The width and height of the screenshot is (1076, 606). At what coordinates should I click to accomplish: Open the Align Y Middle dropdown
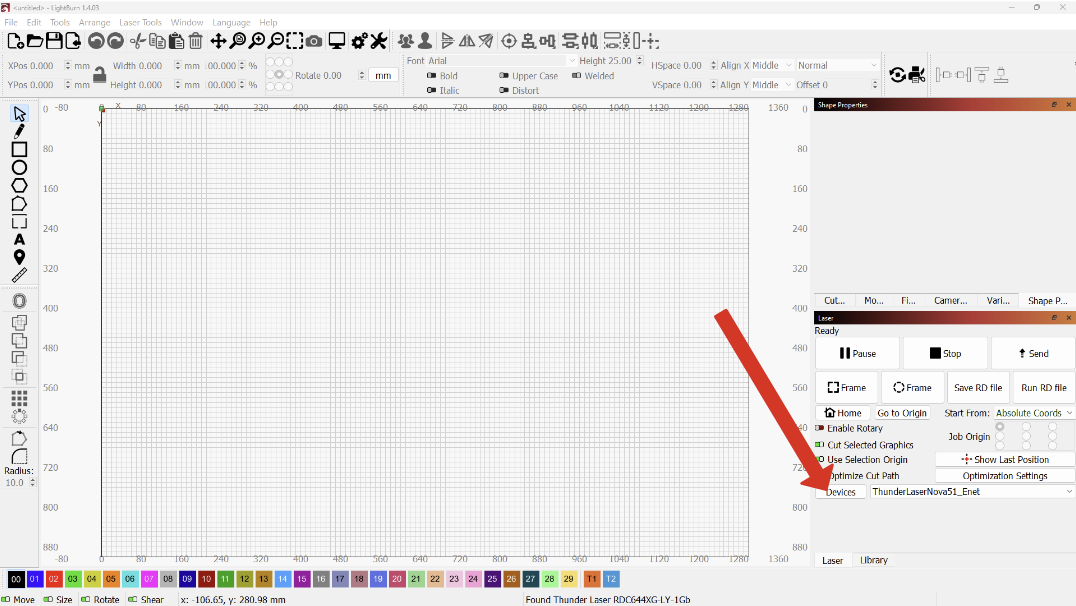click(x=772, y=84)
